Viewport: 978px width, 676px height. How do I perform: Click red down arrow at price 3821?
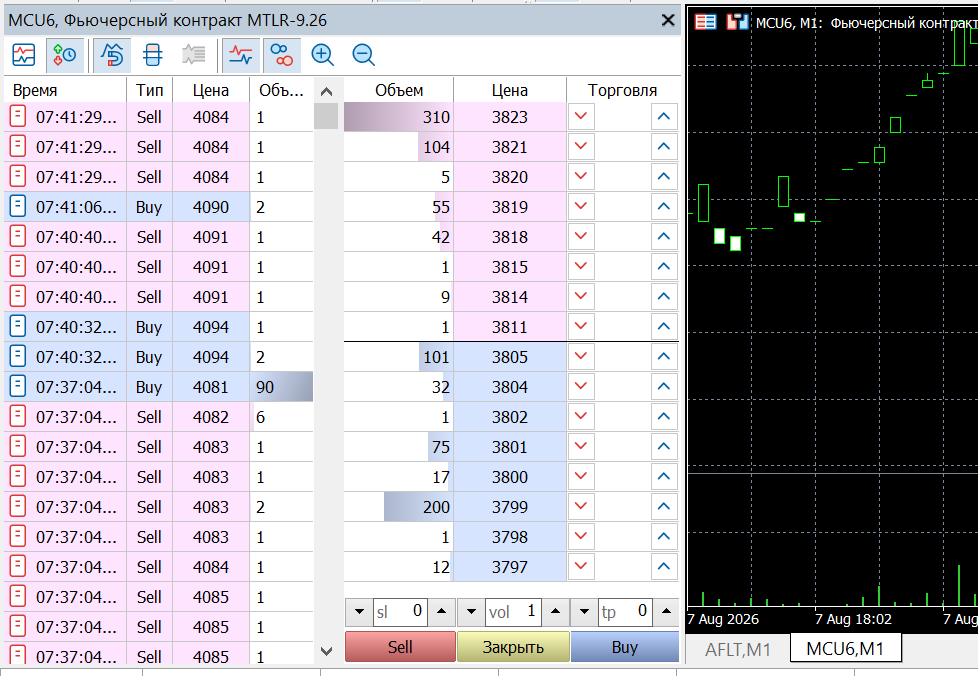(x=581, y=147)
